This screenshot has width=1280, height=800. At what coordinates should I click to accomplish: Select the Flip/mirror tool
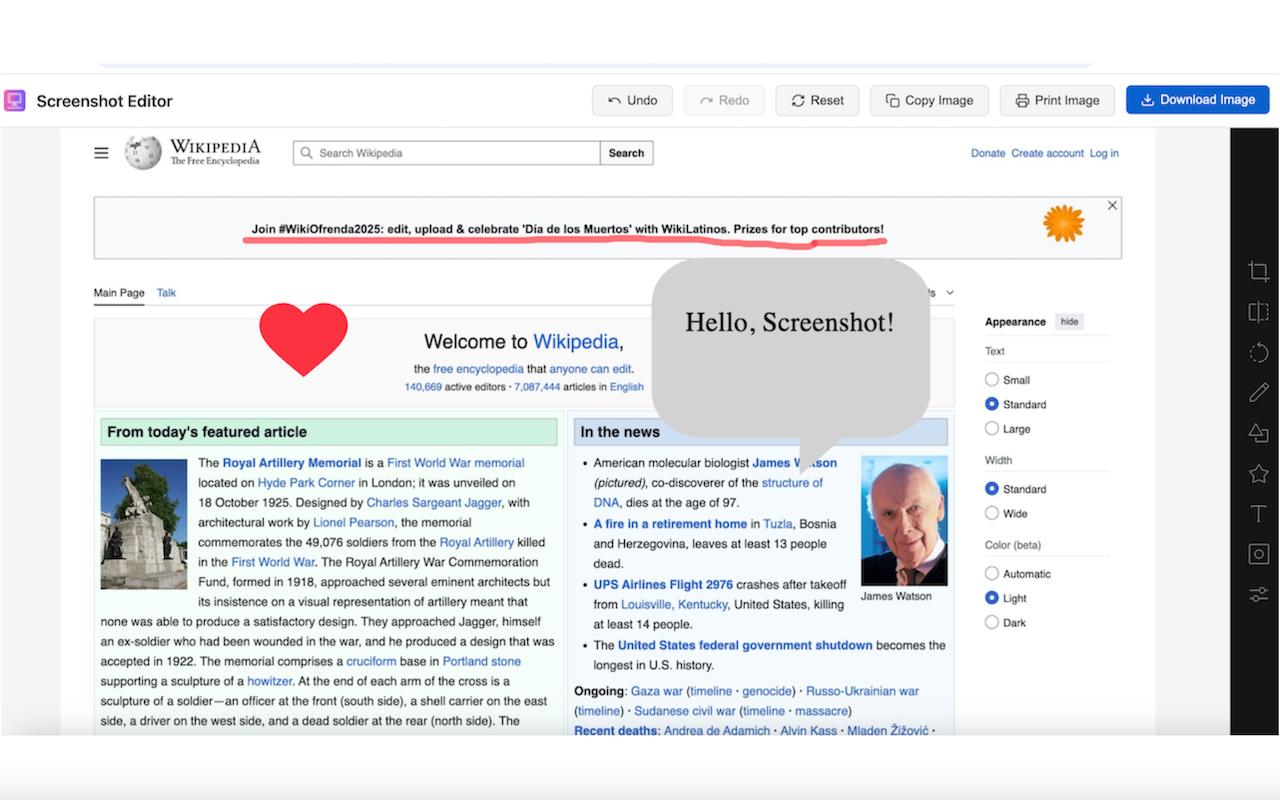pos(1258,312)
